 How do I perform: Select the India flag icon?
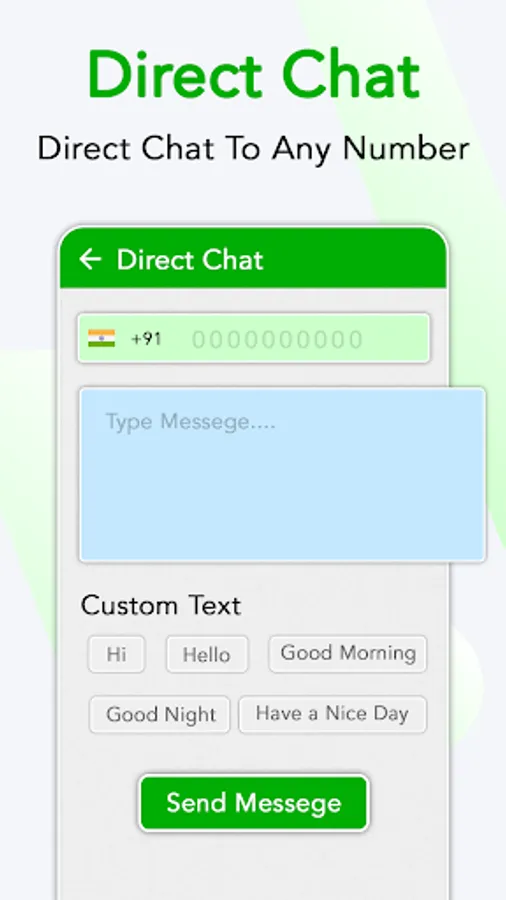101,338
